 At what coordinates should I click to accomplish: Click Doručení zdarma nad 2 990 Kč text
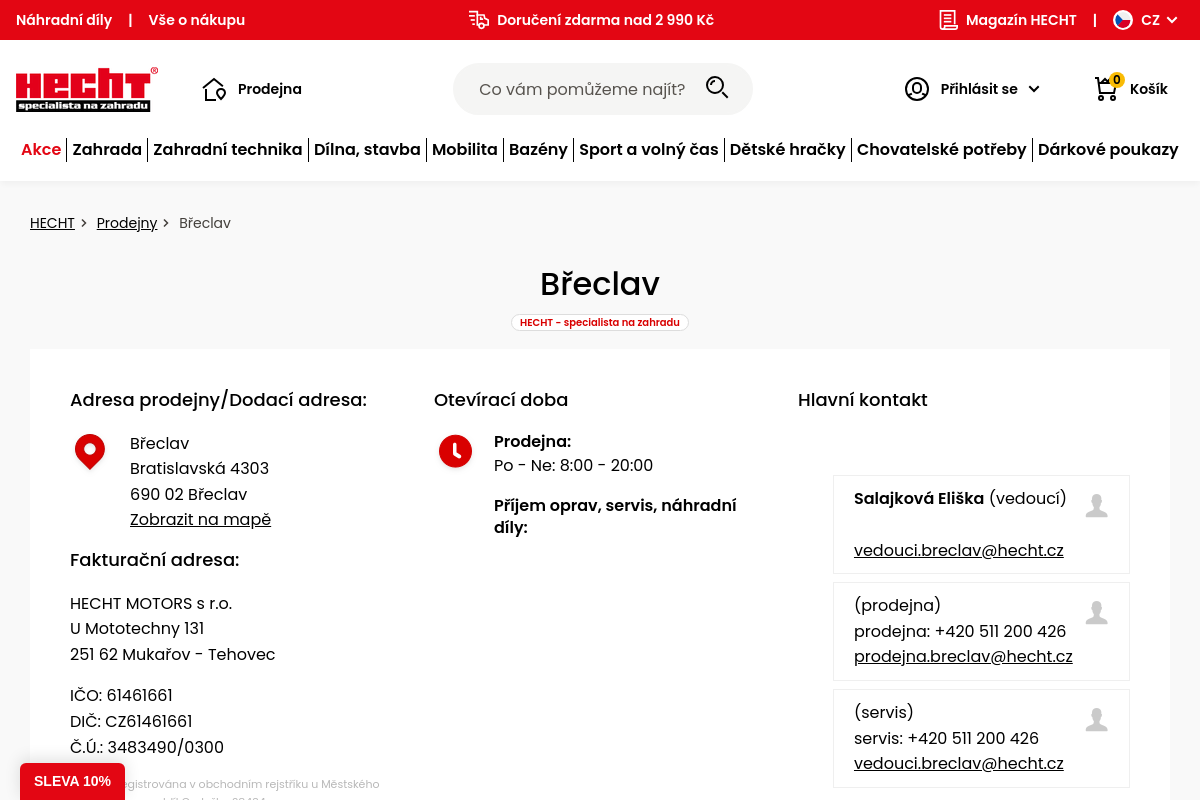[x=605, y=20]
